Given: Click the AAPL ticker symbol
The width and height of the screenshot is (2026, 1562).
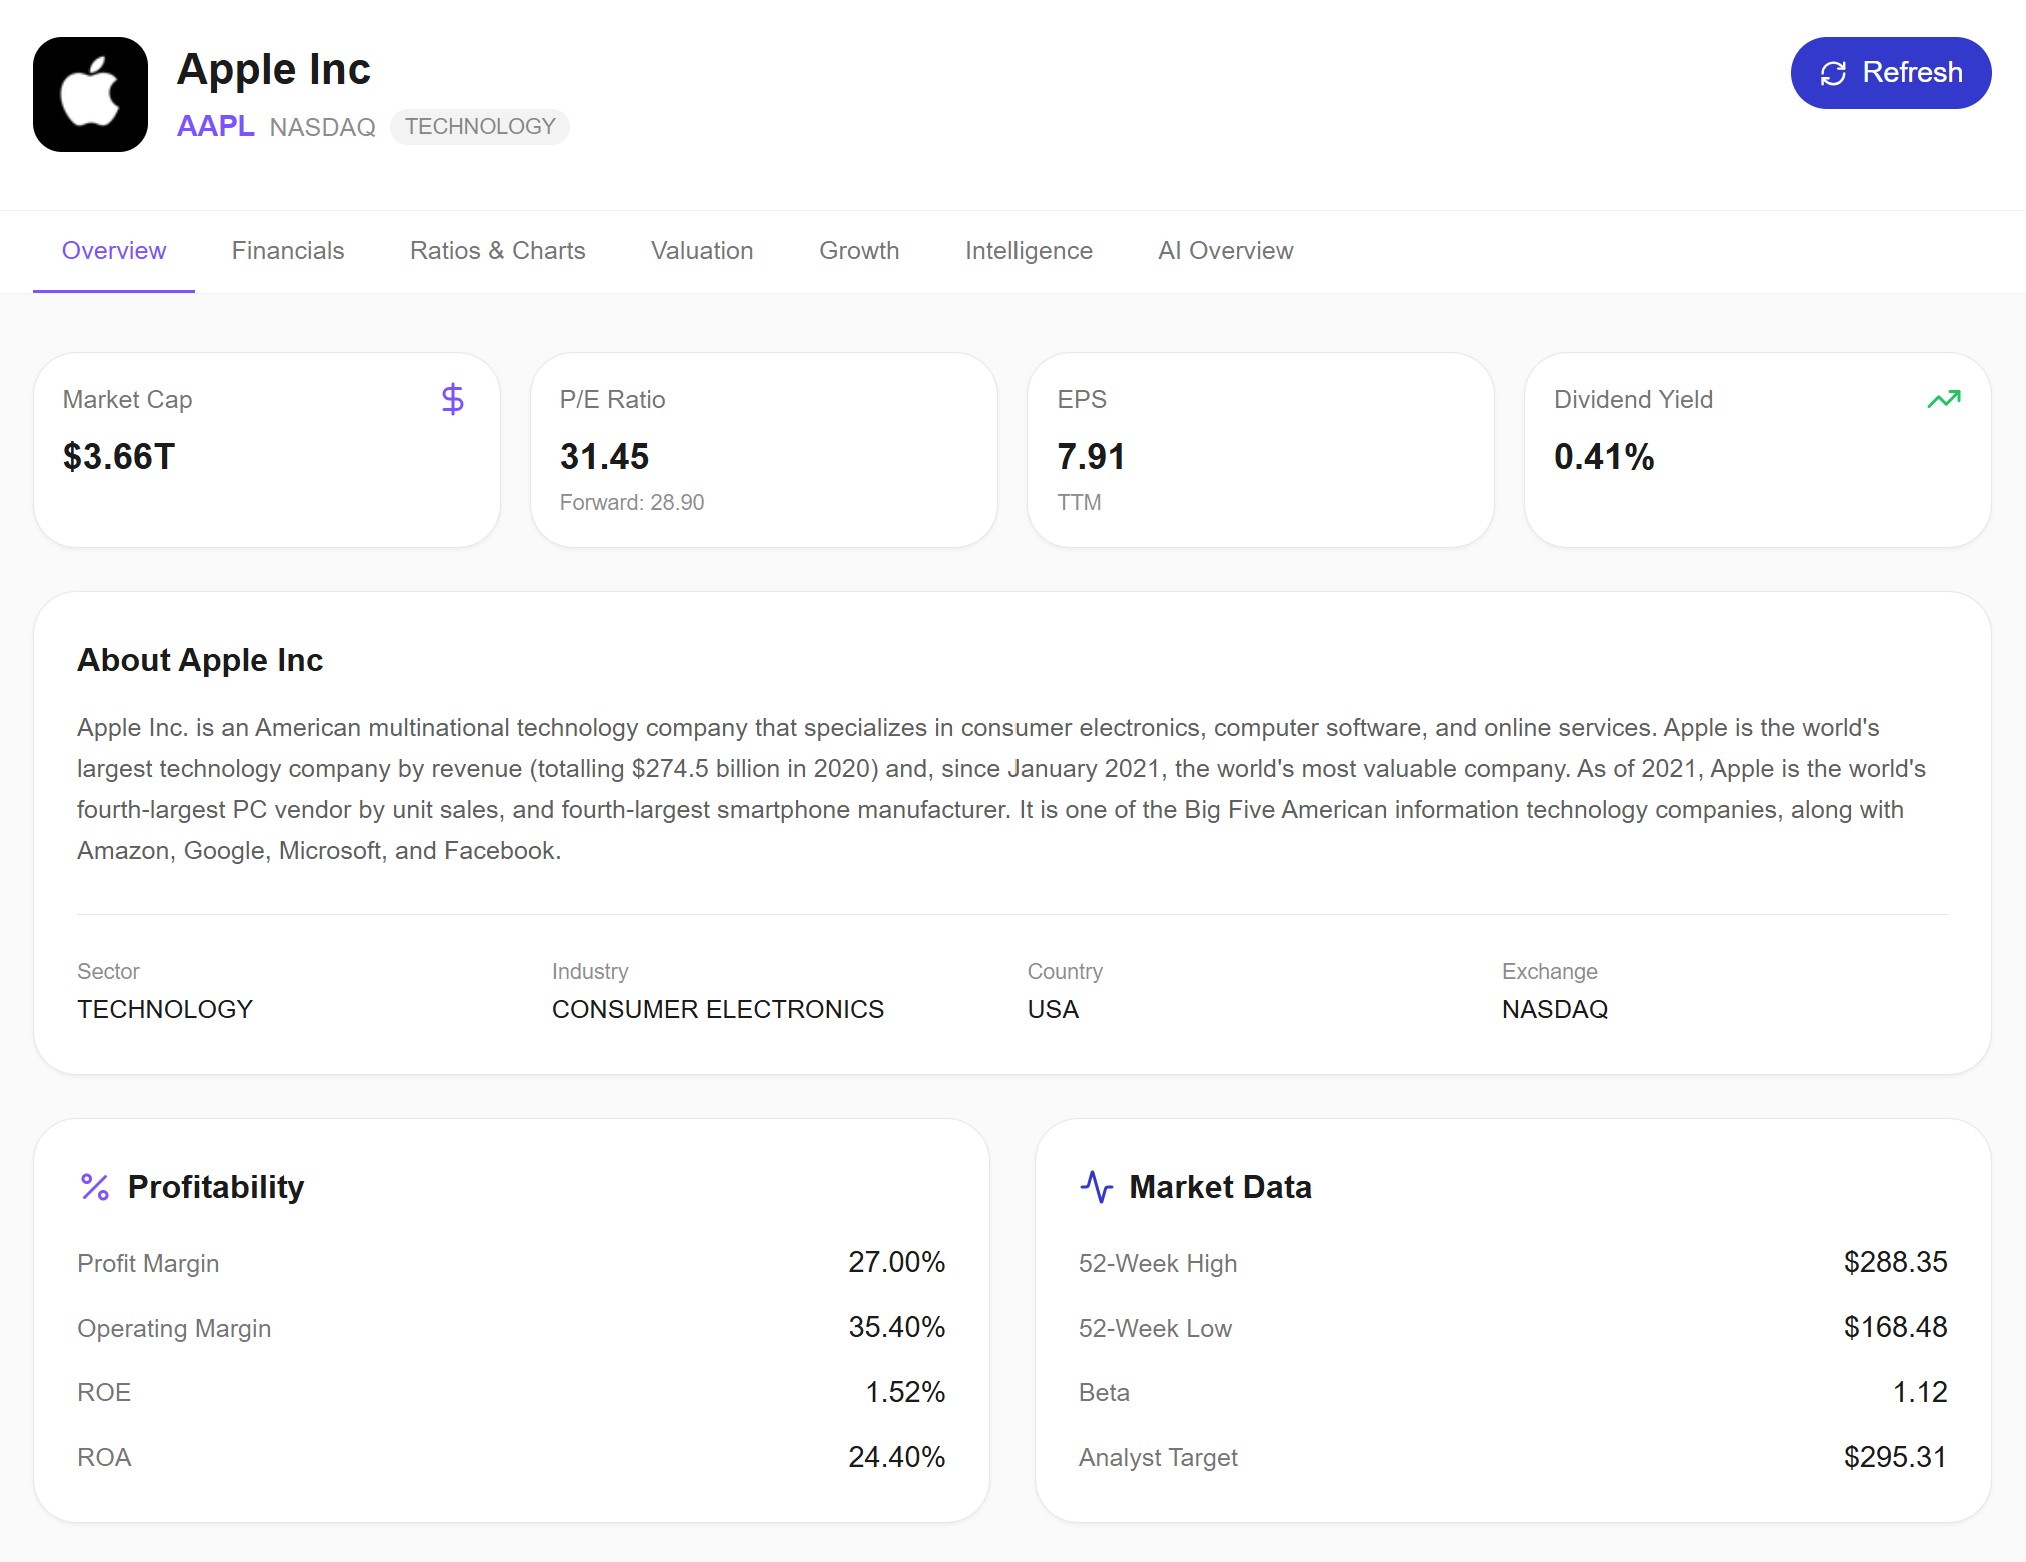Looking at the screenshot, I should click(215, 126).
